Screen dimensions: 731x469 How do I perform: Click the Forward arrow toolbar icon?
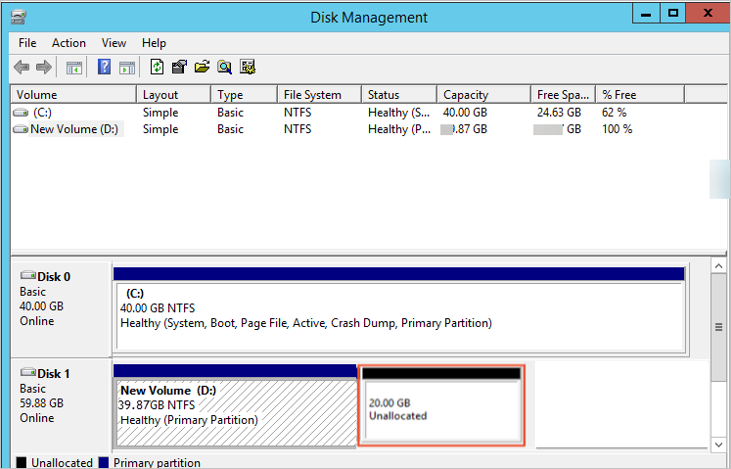[44, 67]
